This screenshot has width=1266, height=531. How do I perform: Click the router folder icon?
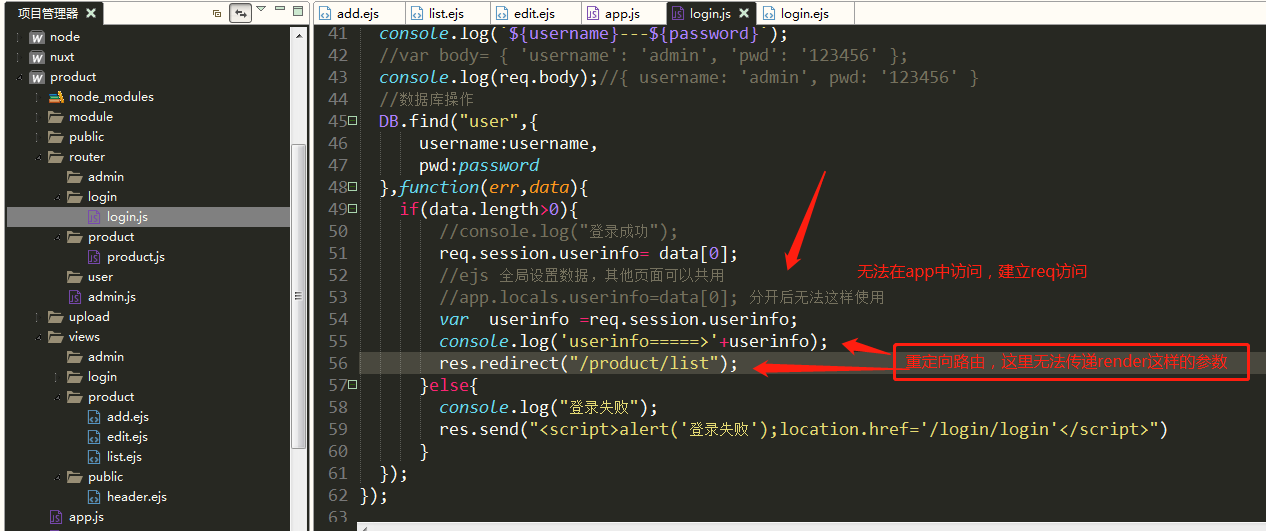pos(56,157)
